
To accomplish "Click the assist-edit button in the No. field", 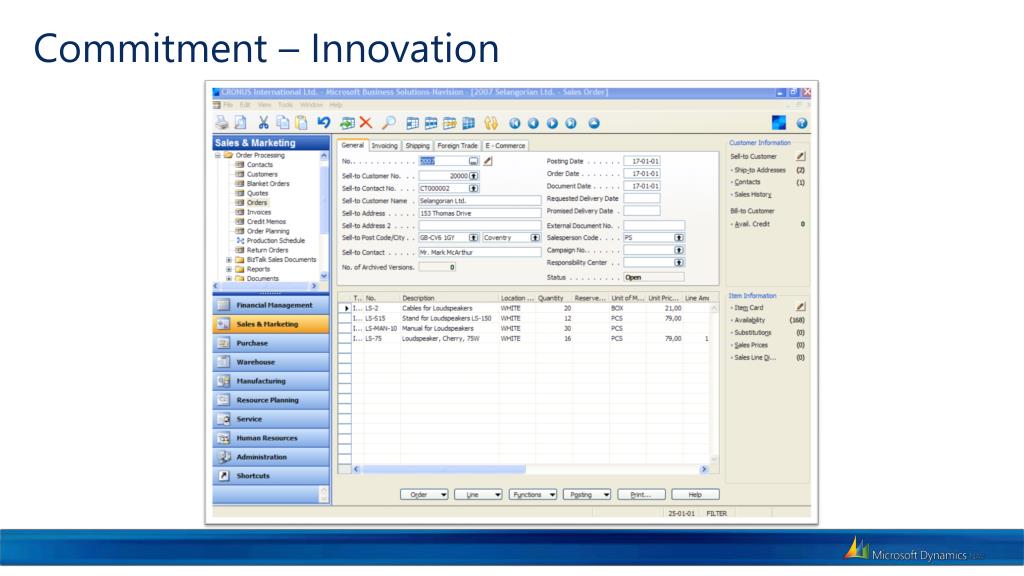I will (473, 161).
